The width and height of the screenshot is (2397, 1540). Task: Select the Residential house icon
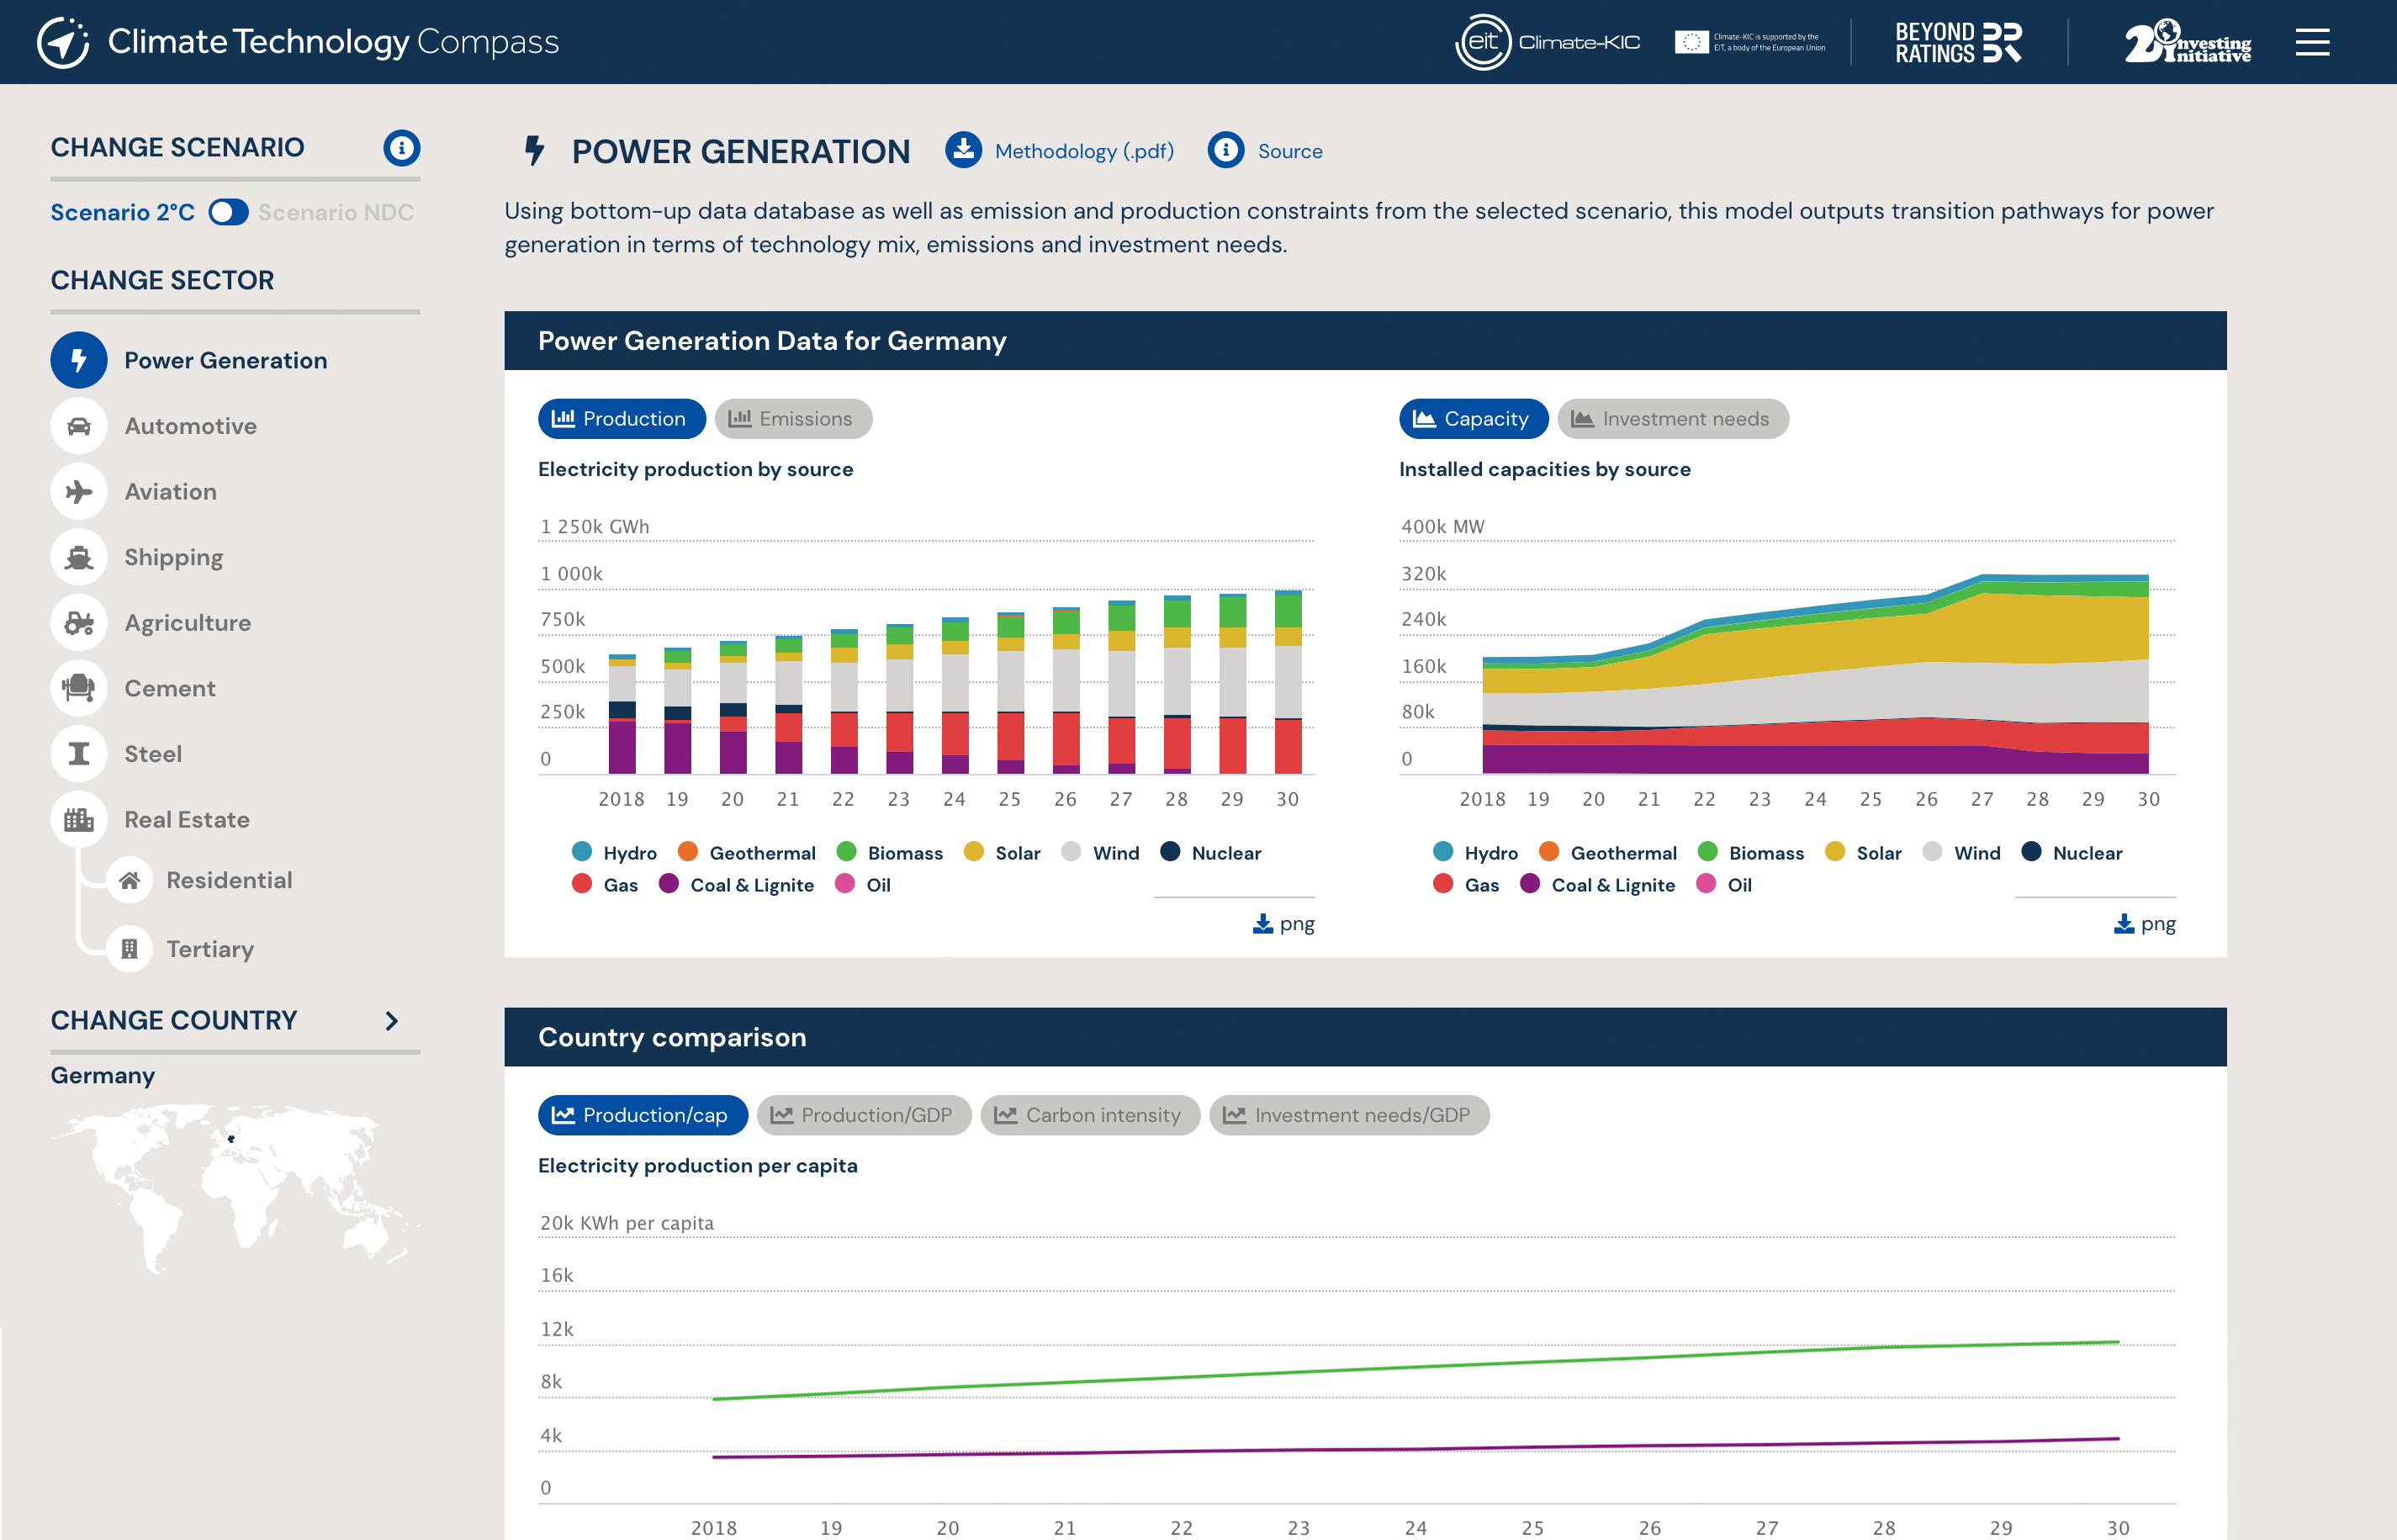[130, 880]
